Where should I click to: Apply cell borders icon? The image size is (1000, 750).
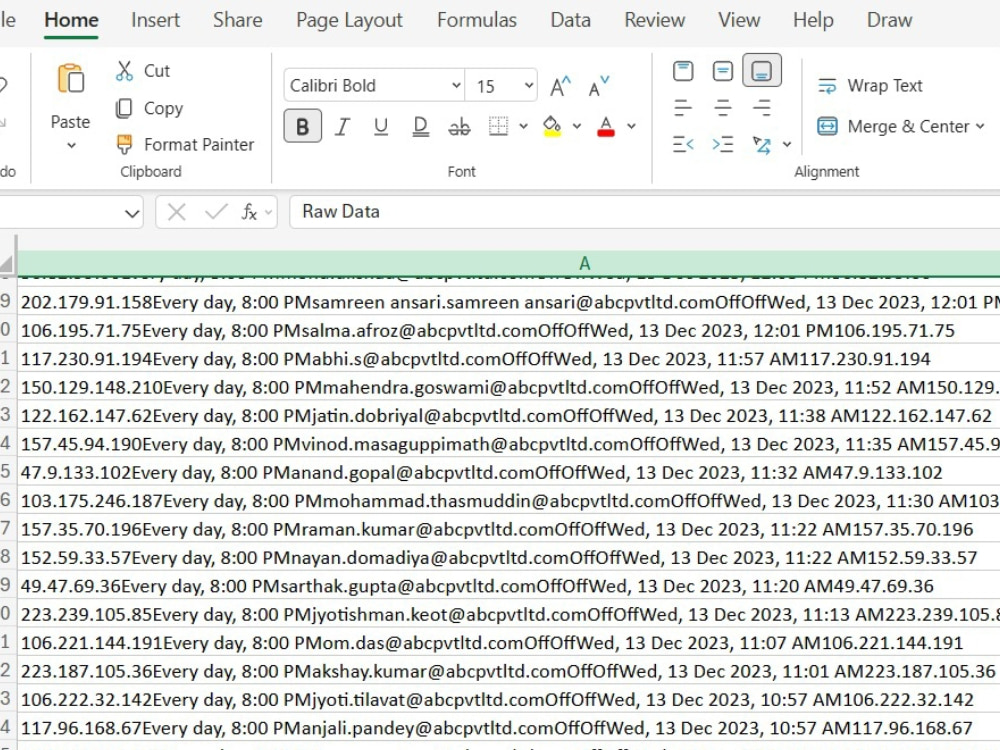click(x=499, y=126)
